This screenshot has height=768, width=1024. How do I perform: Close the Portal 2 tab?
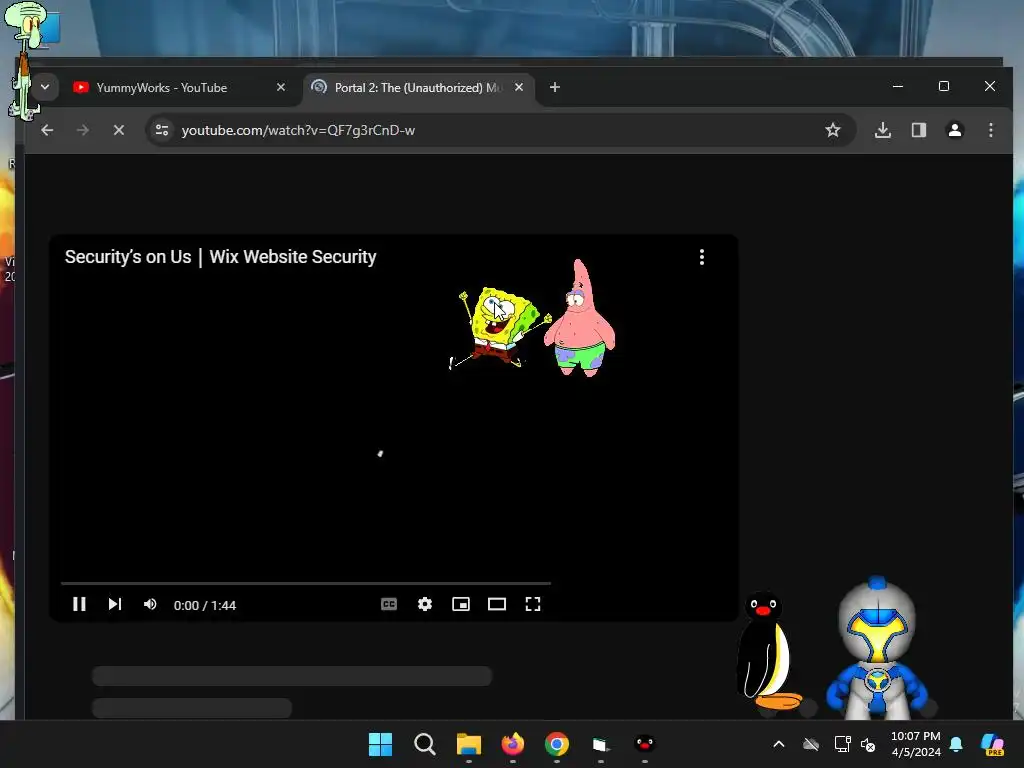[x=519, y=87]
